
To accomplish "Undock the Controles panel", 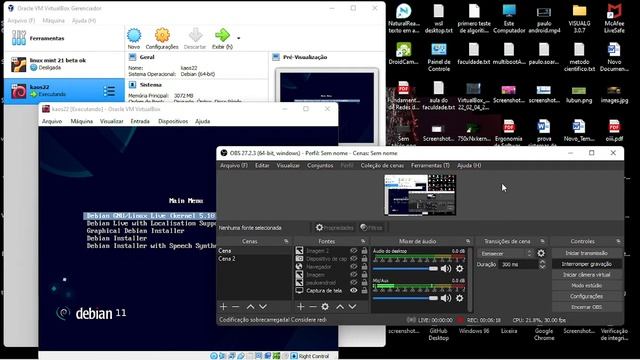I will point(618,241).
